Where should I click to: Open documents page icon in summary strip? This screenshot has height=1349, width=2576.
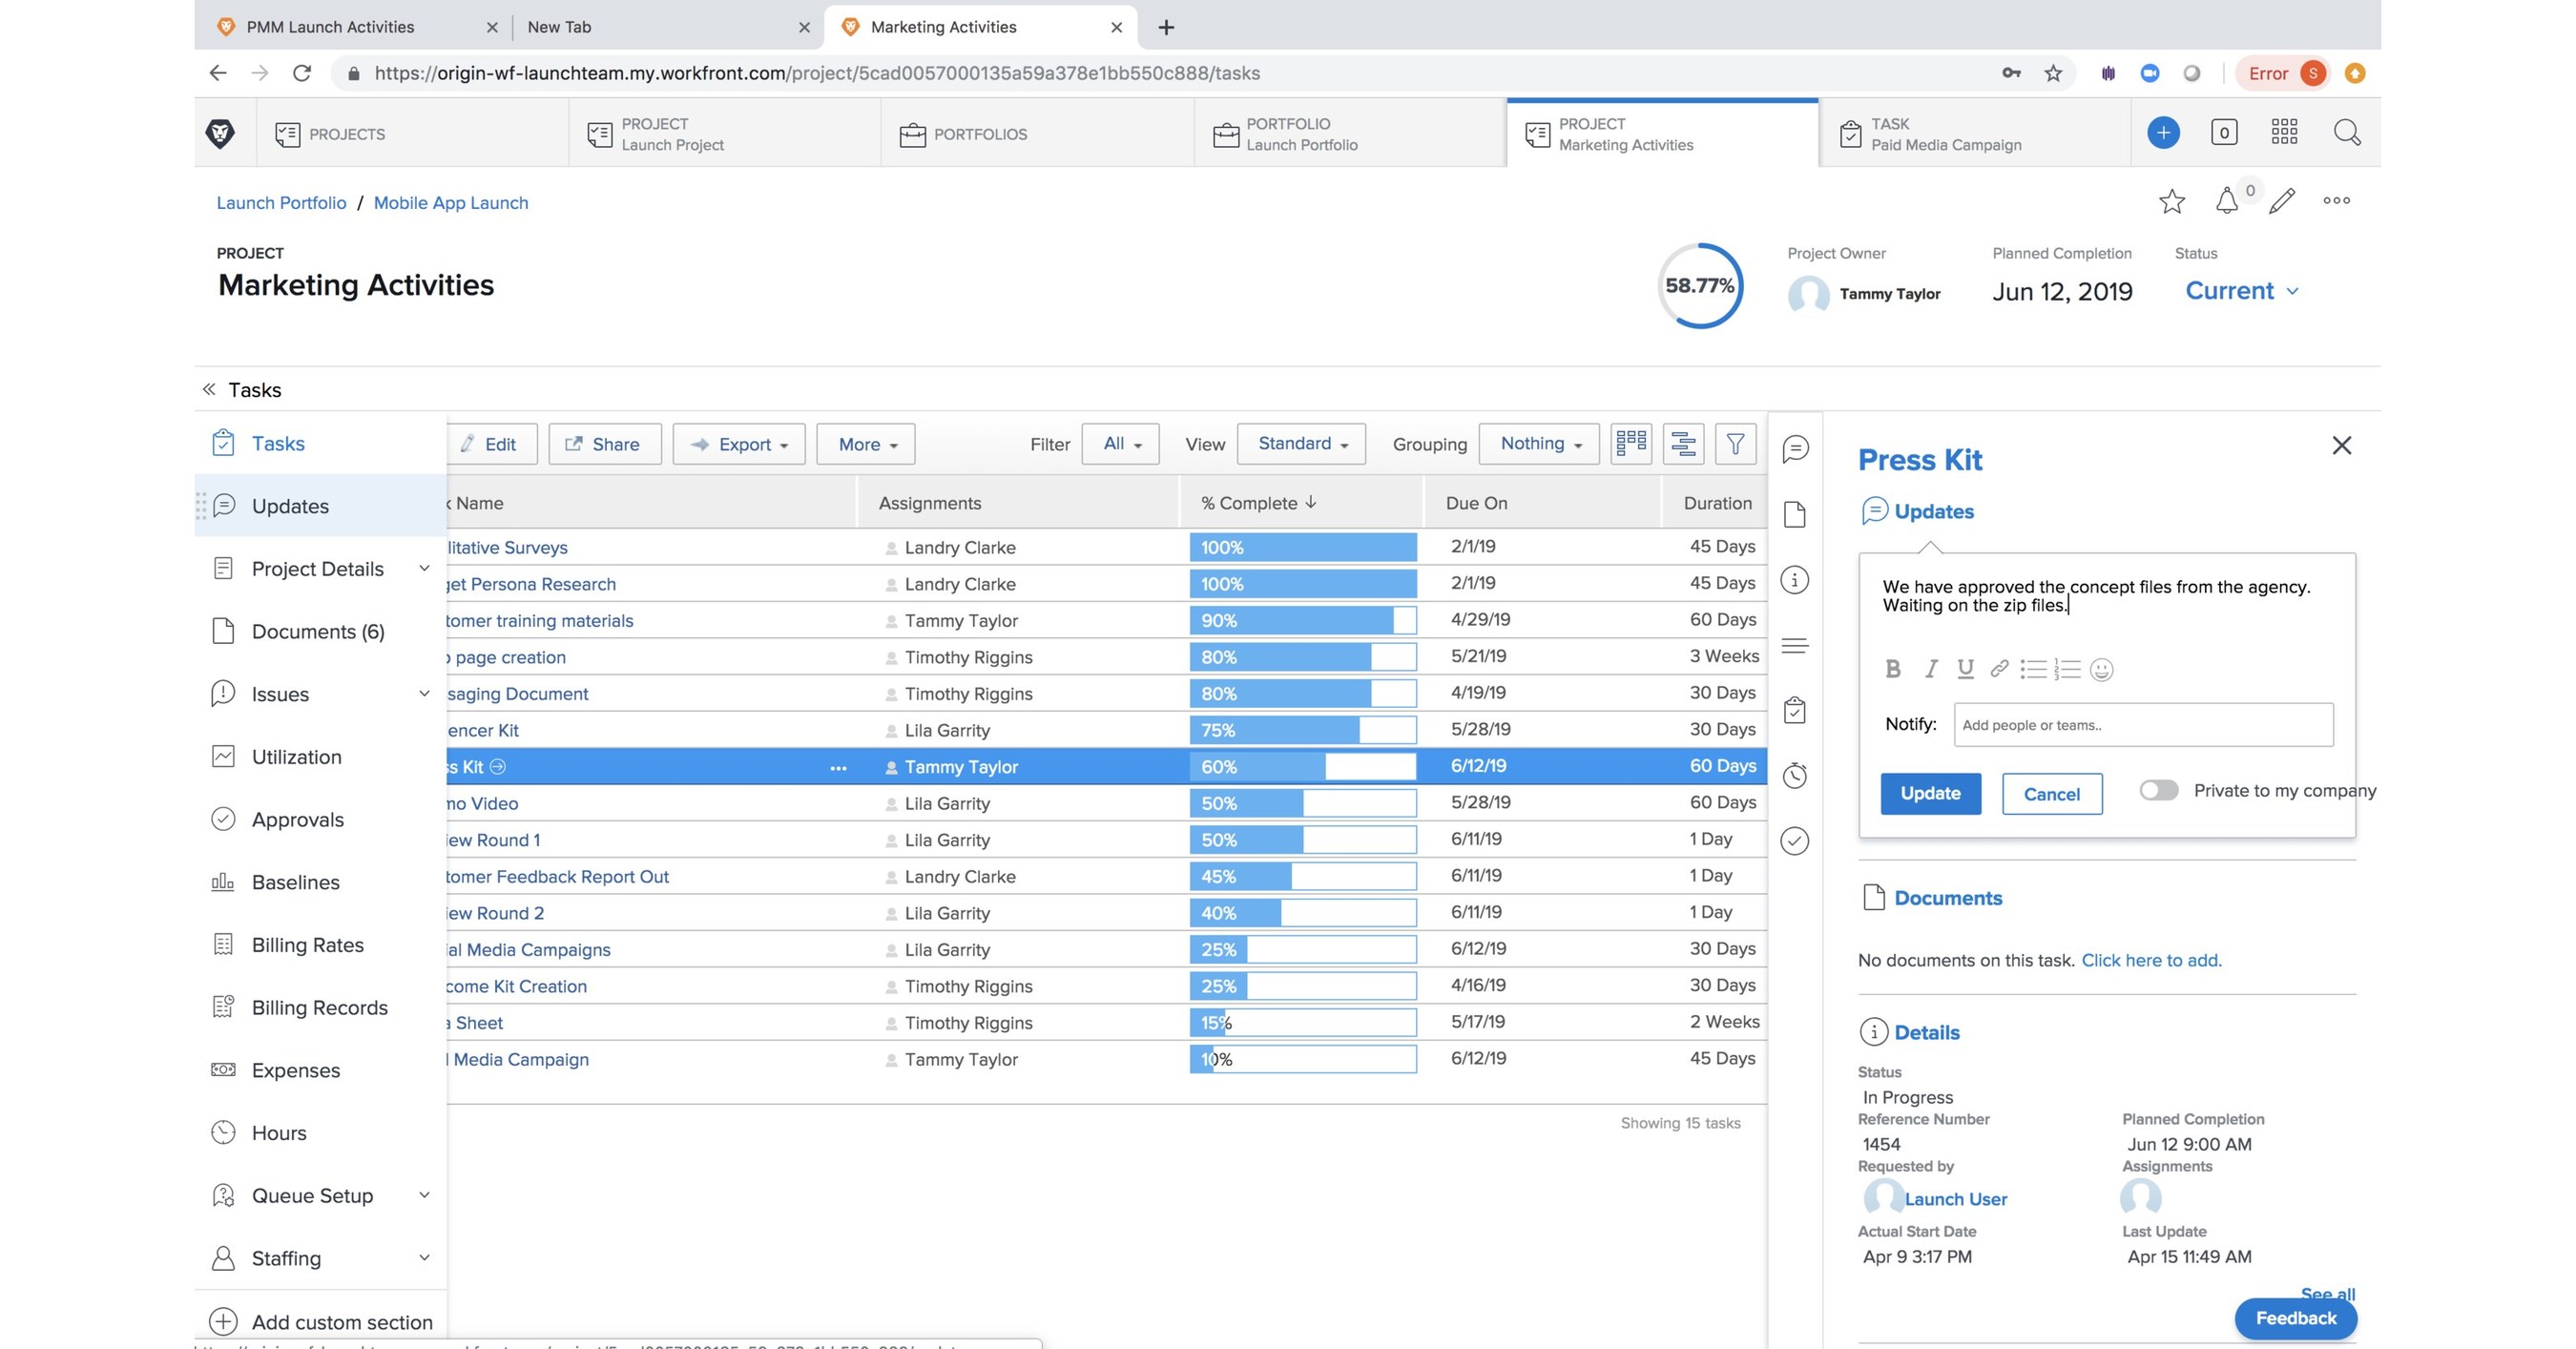(x=1794, y=514)
